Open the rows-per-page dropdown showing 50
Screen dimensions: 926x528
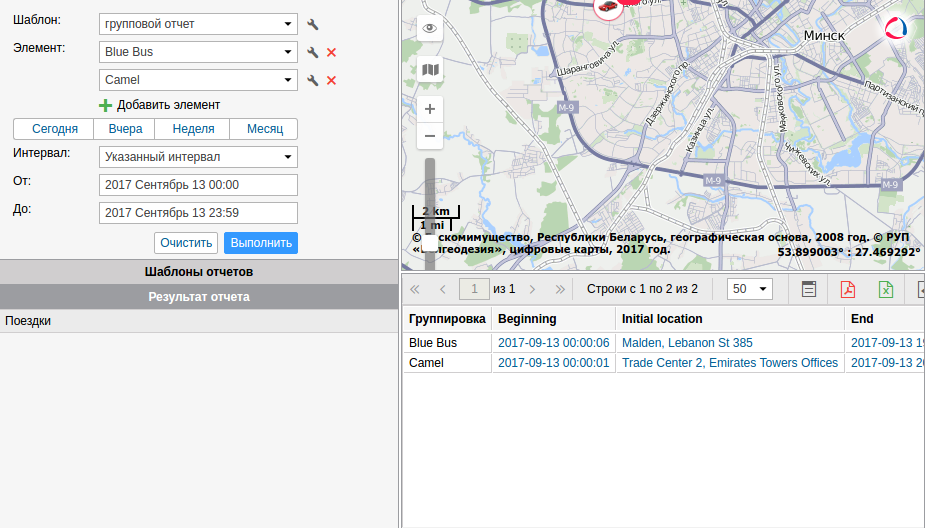(x=750, y=289)
